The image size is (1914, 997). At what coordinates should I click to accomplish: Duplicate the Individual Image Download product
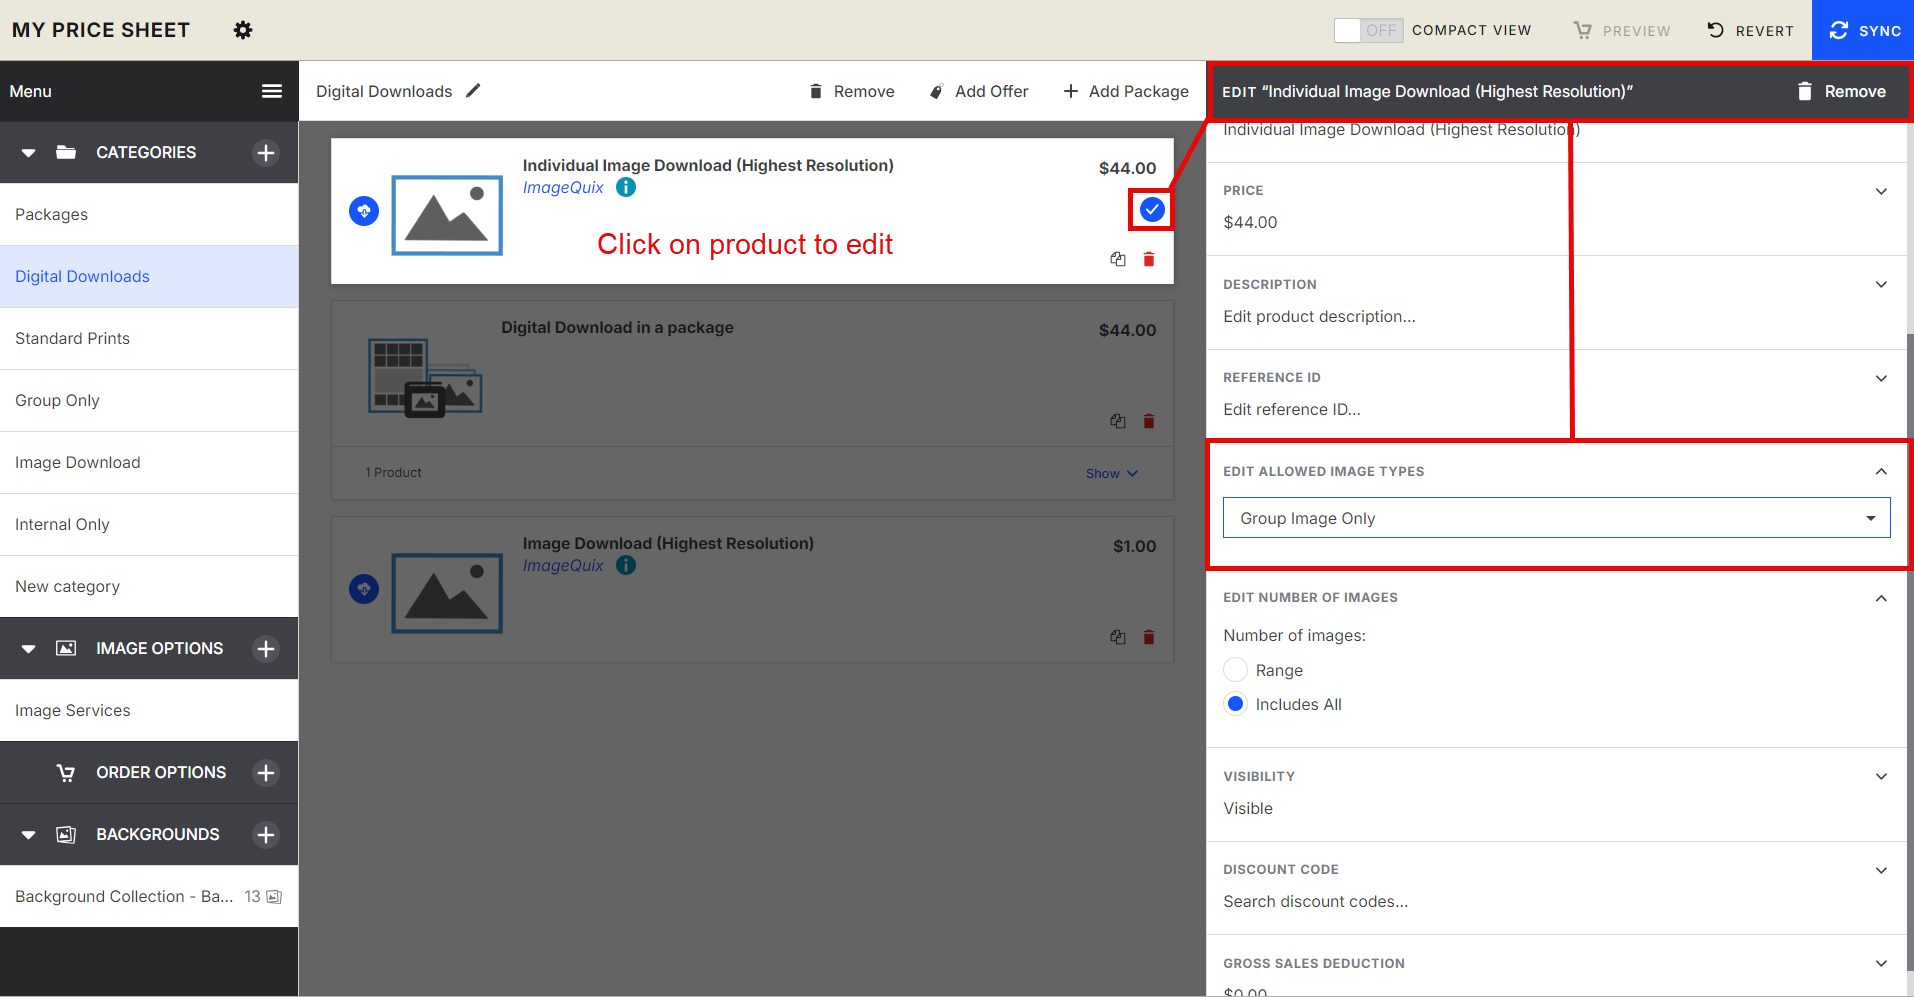click(1118, 259)
